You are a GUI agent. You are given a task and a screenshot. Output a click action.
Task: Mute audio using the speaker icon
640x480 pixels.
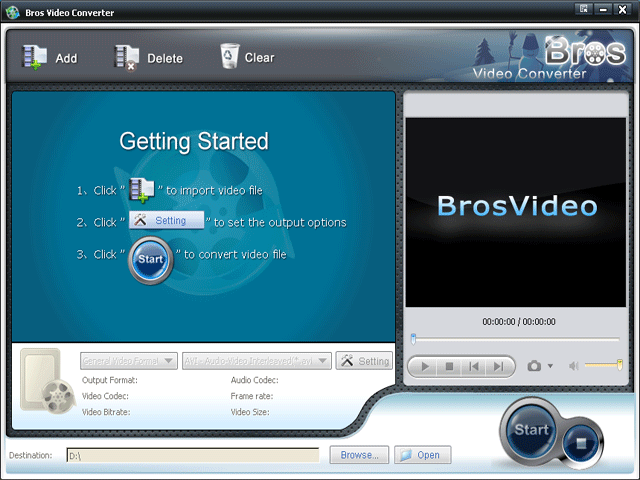pyautogui.click(x=573, y=367)
